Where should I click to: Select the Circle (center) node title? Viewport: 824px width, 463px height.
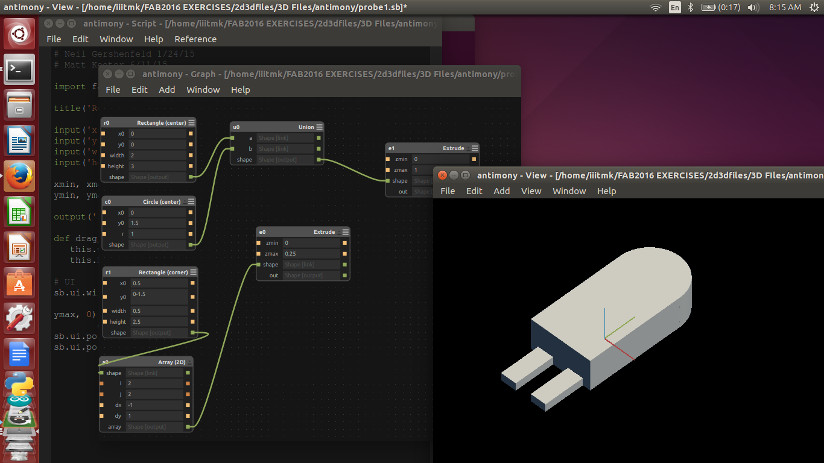[x=161, y=202]
